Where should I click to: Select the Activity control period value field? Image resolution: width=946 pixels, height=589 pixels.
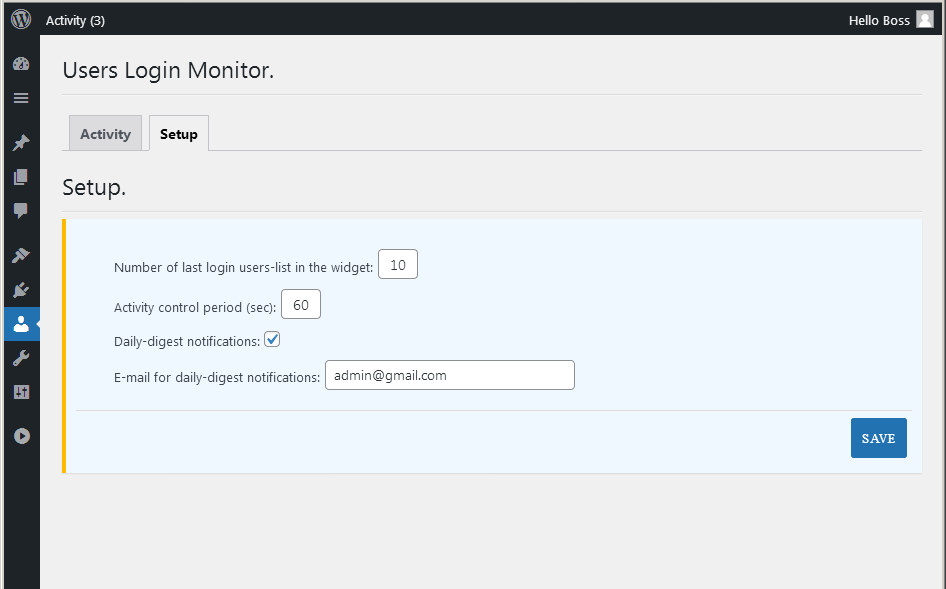[300, 304]
